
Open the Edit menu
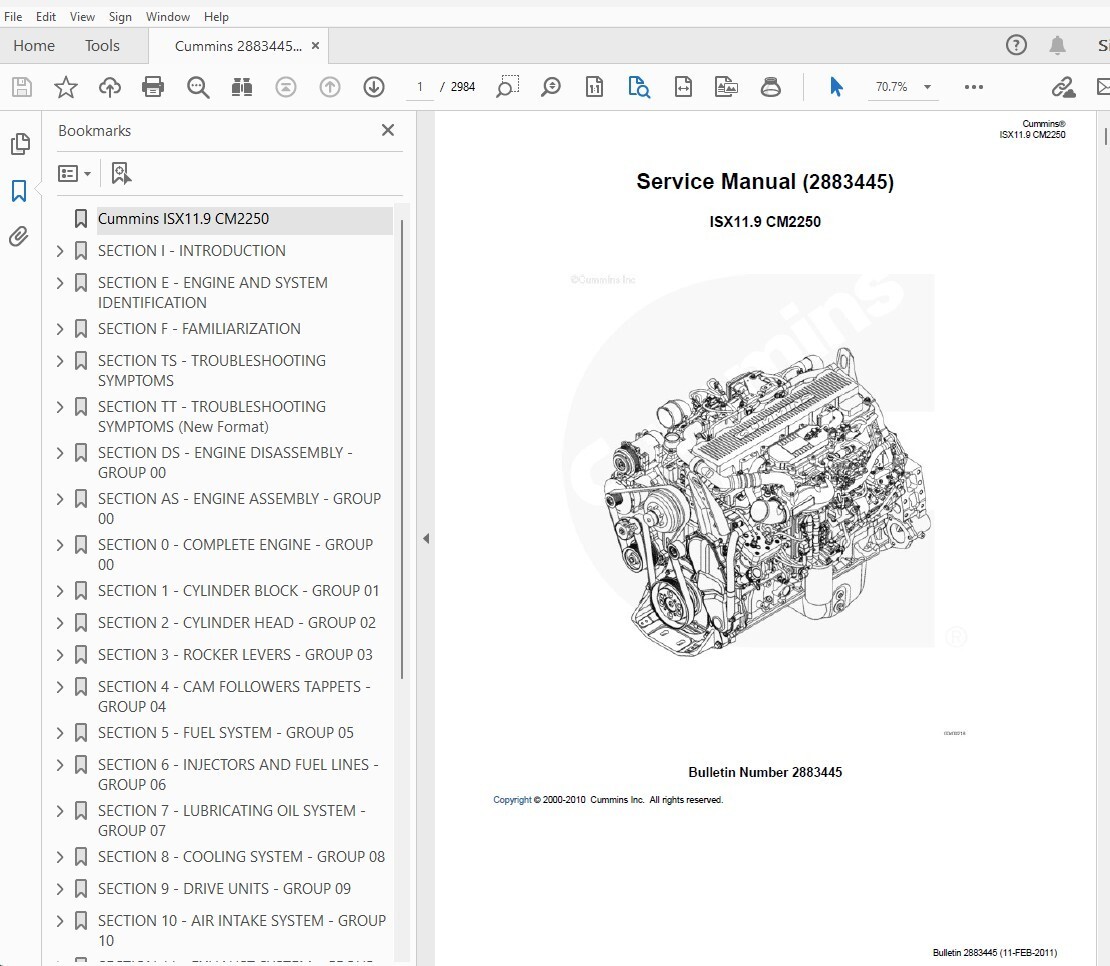tap(46, 16)
